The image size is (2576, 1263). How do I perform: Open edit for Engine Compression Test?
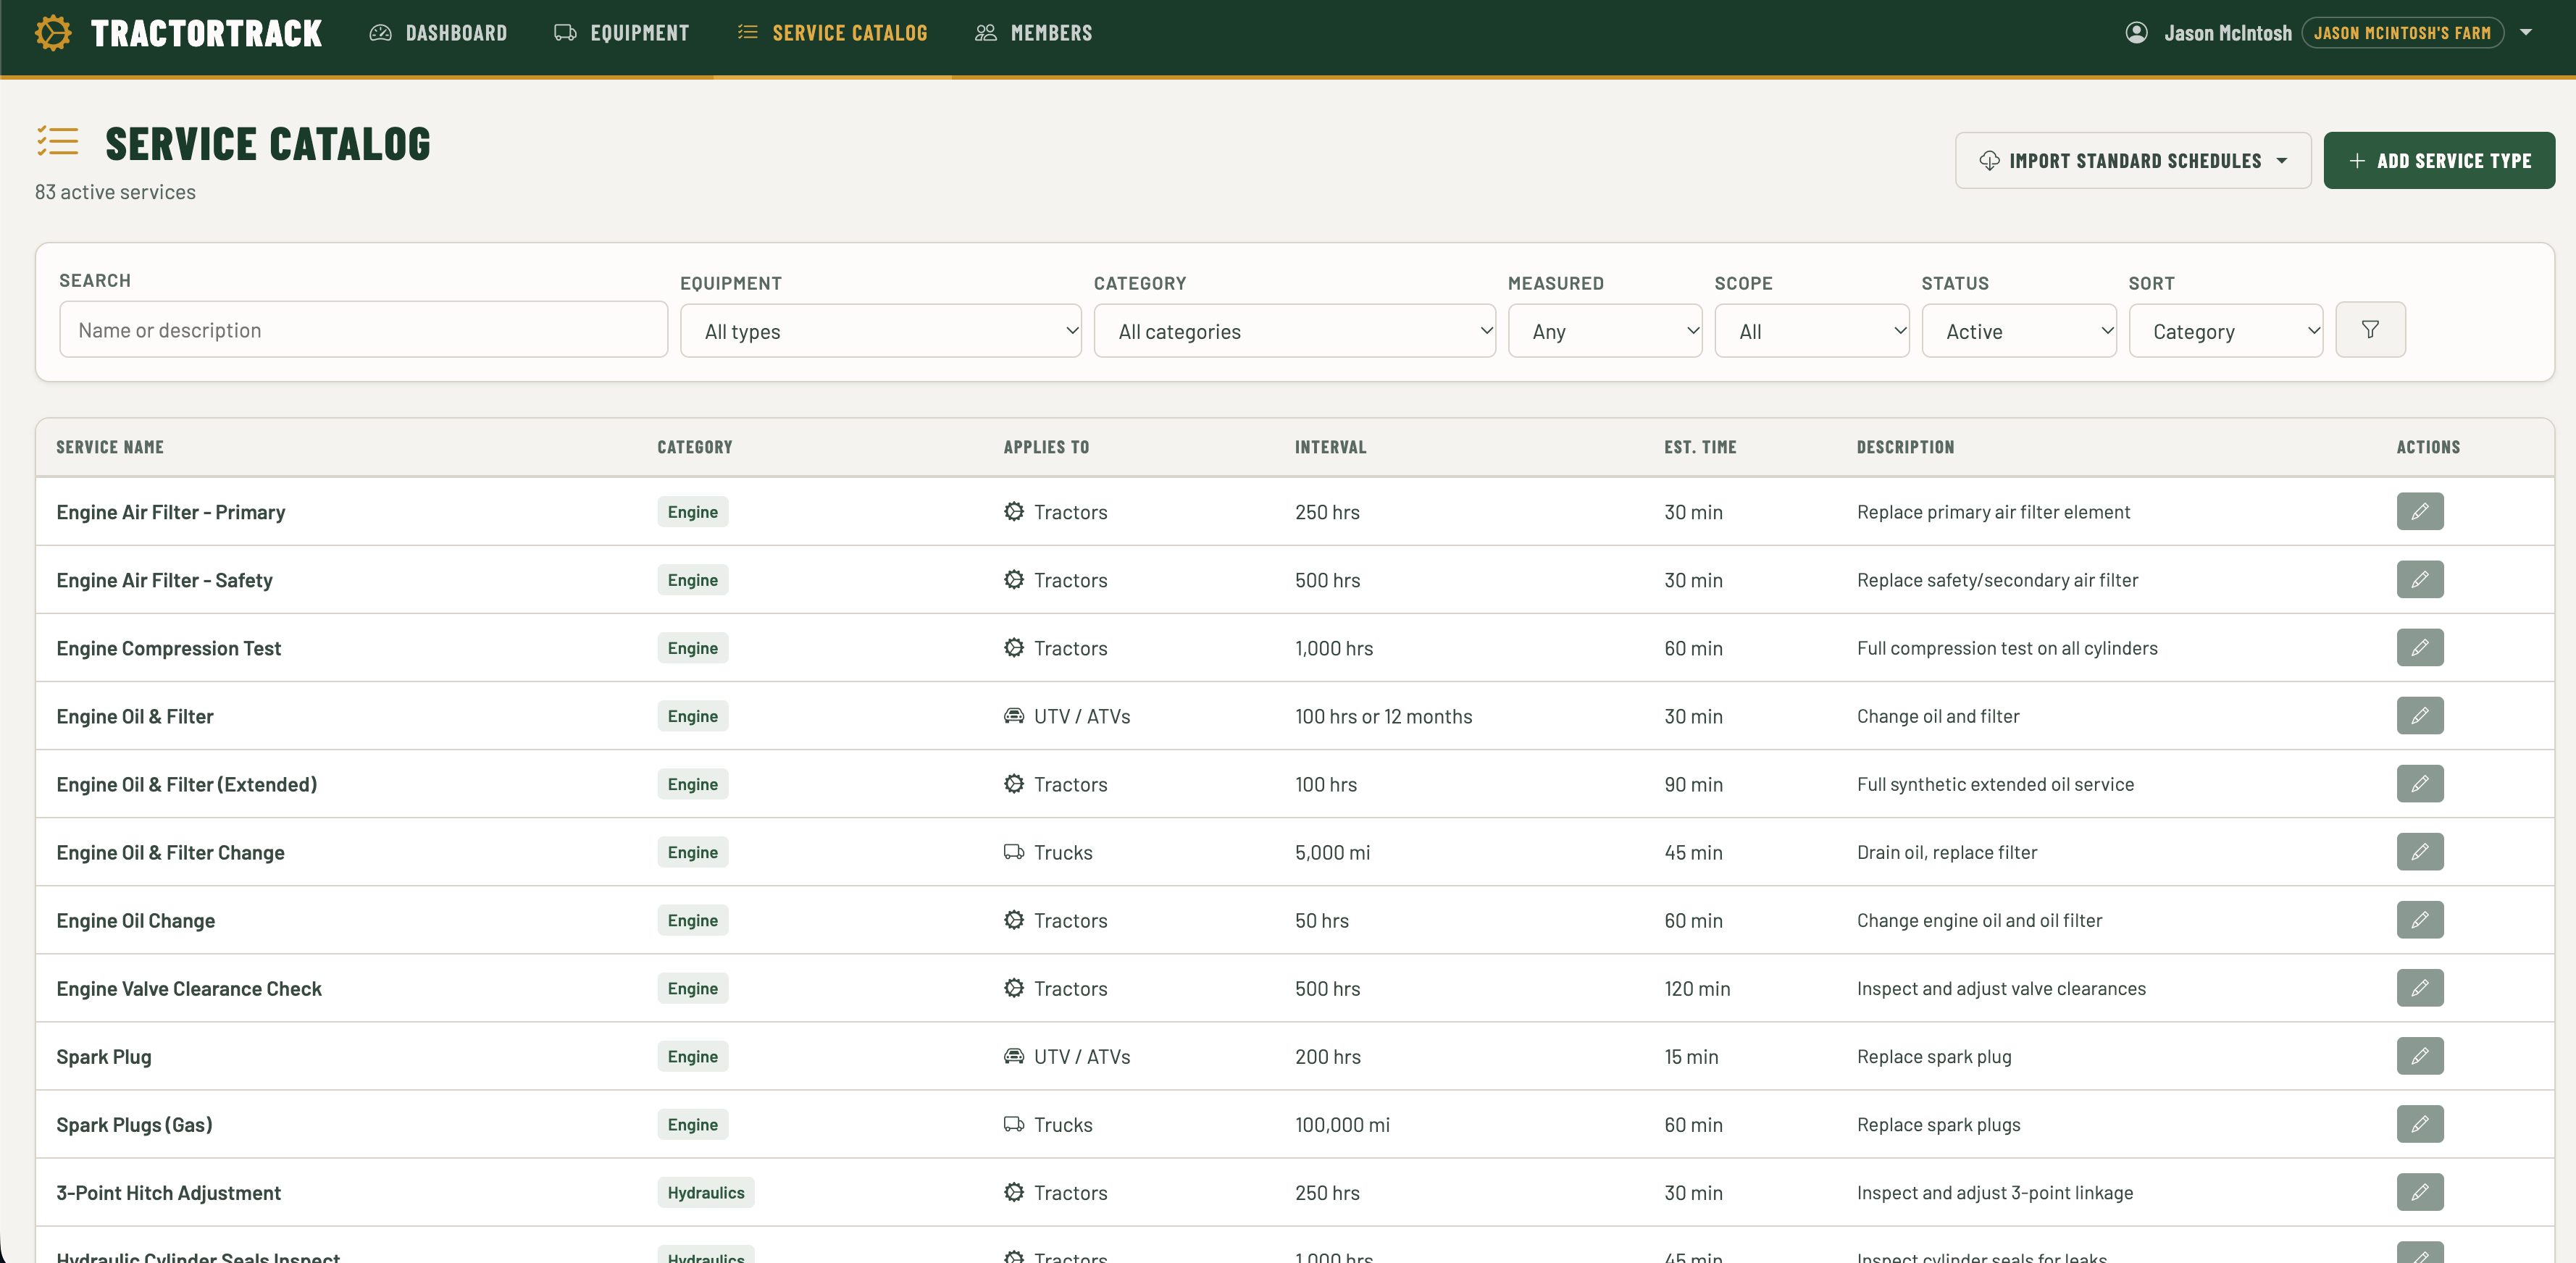click(x=2419, y=647)
